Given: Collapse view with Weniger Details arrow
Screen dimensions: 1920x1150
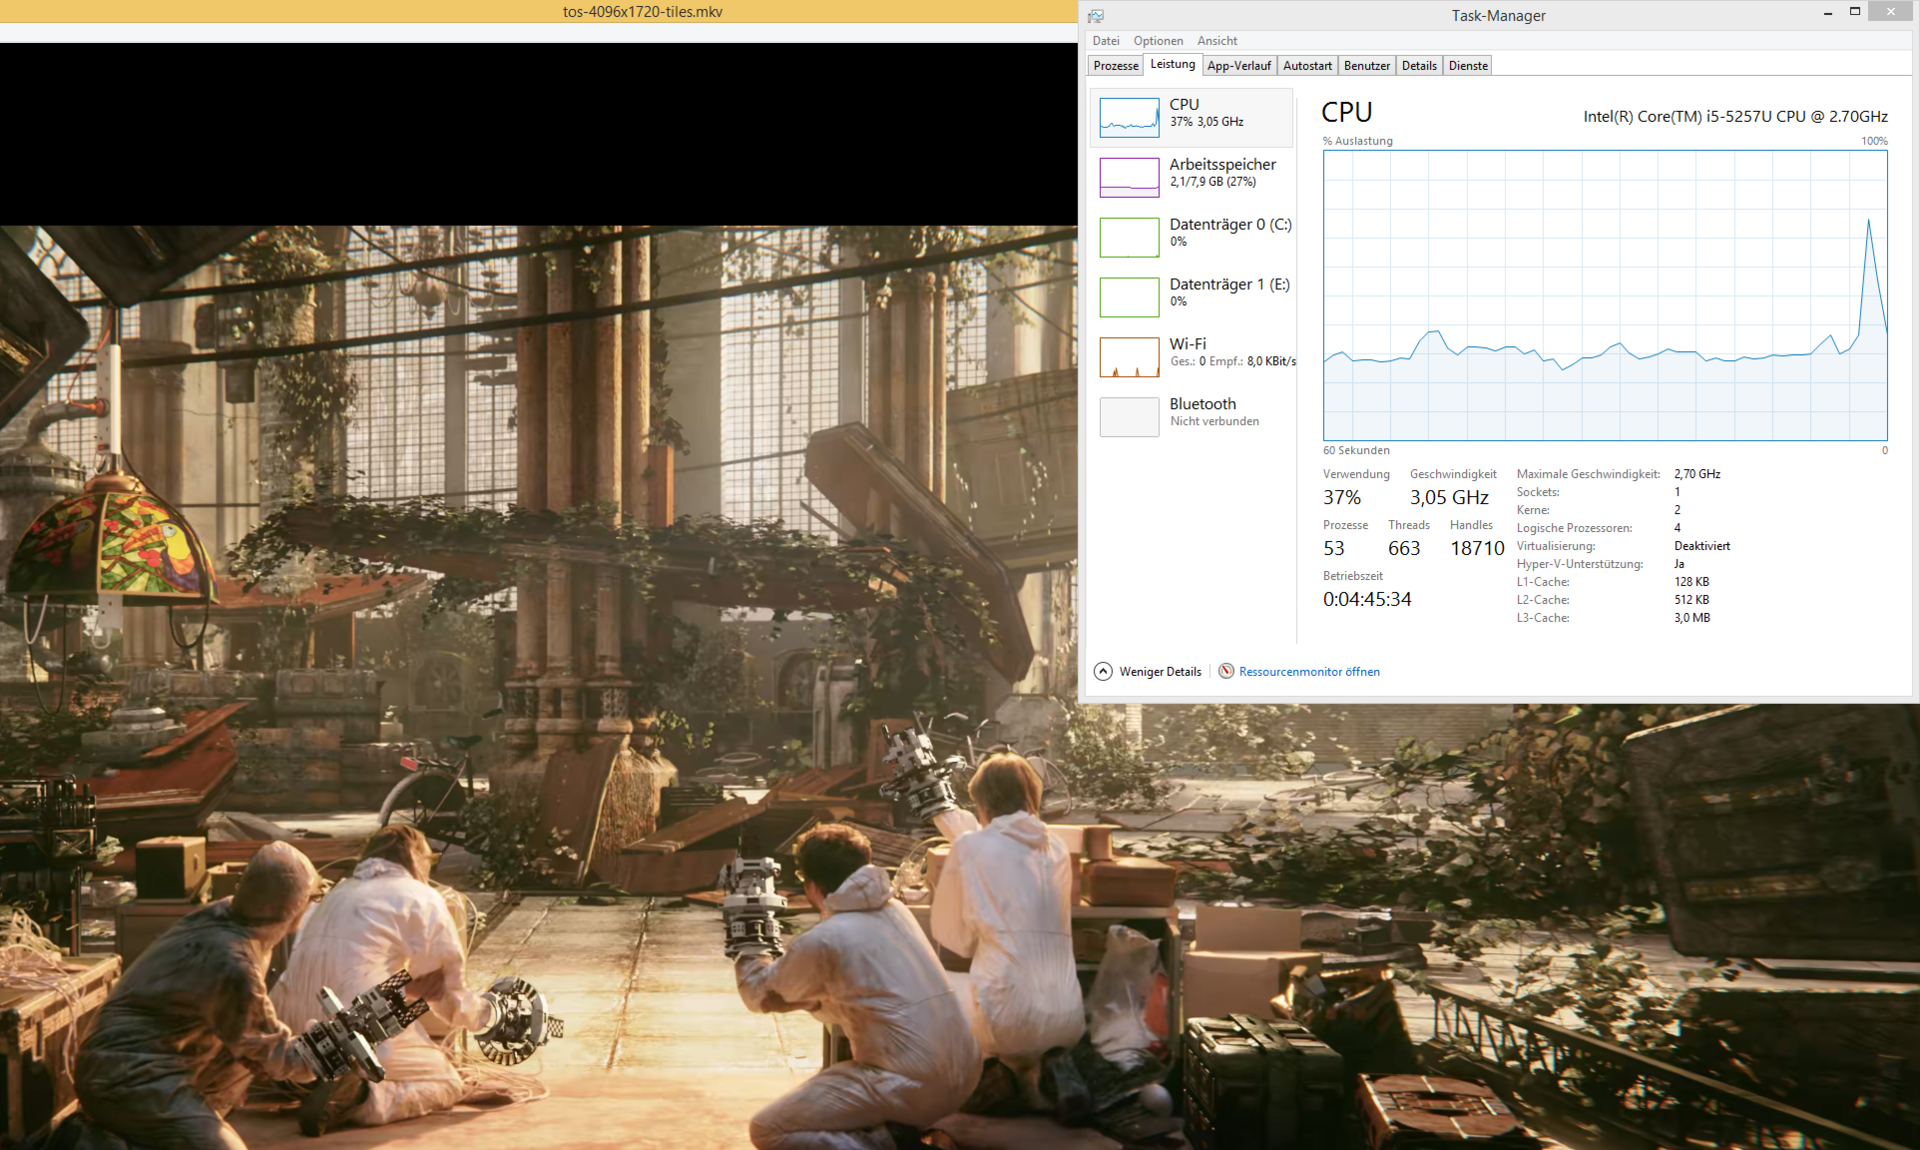Looking at the screenshot, I should click(1103, 671).
